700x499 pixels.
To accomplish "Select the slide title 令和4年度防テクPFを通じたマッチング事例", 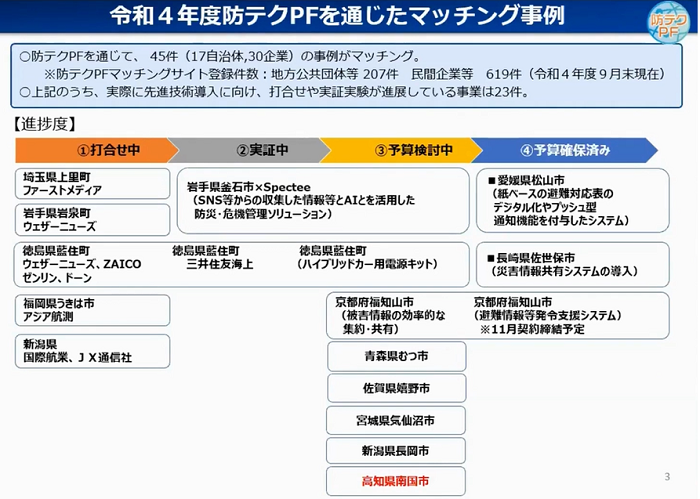I will (337, 16).
